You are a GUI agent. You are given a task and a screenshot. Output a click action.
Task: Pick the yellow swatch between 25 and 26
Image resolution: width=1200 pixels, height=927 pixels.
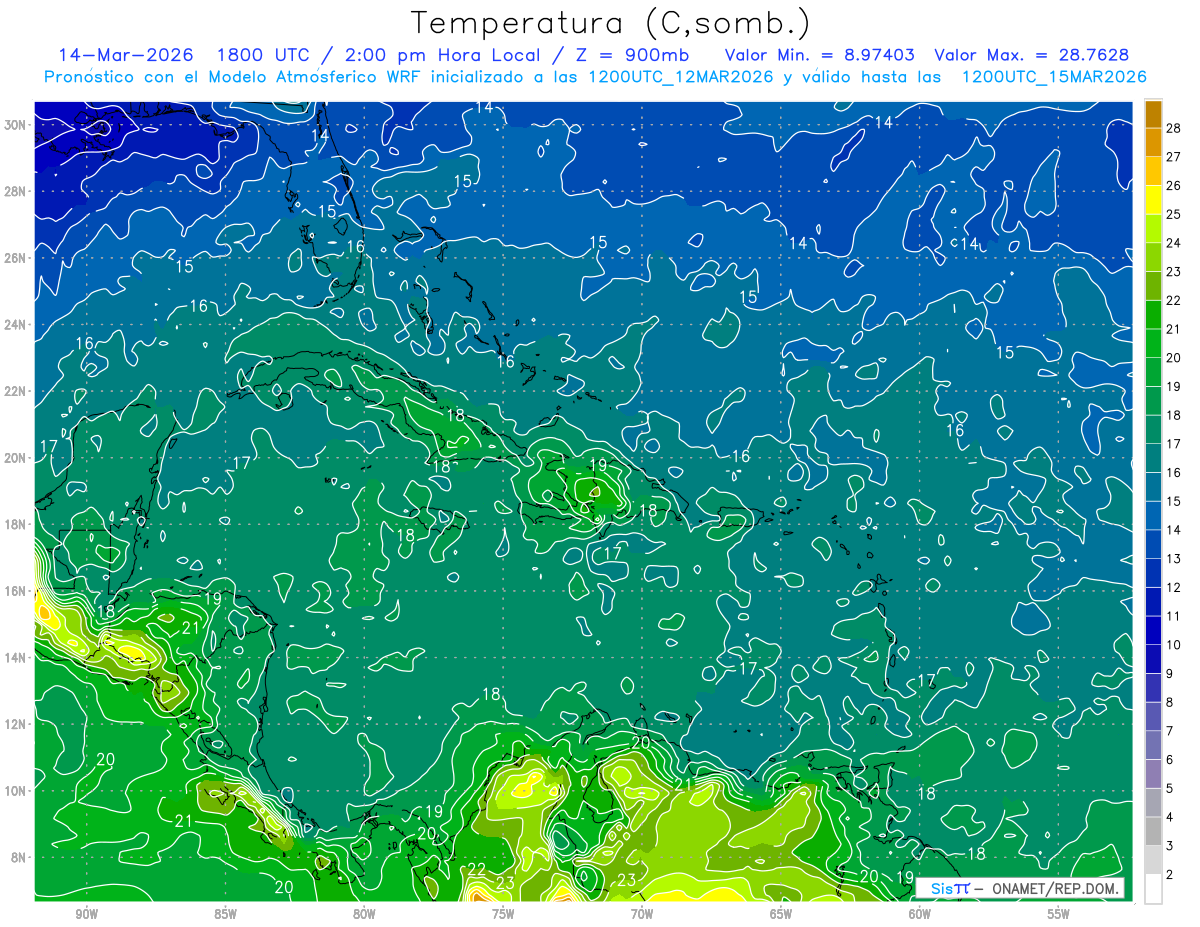coord(1153,199)
